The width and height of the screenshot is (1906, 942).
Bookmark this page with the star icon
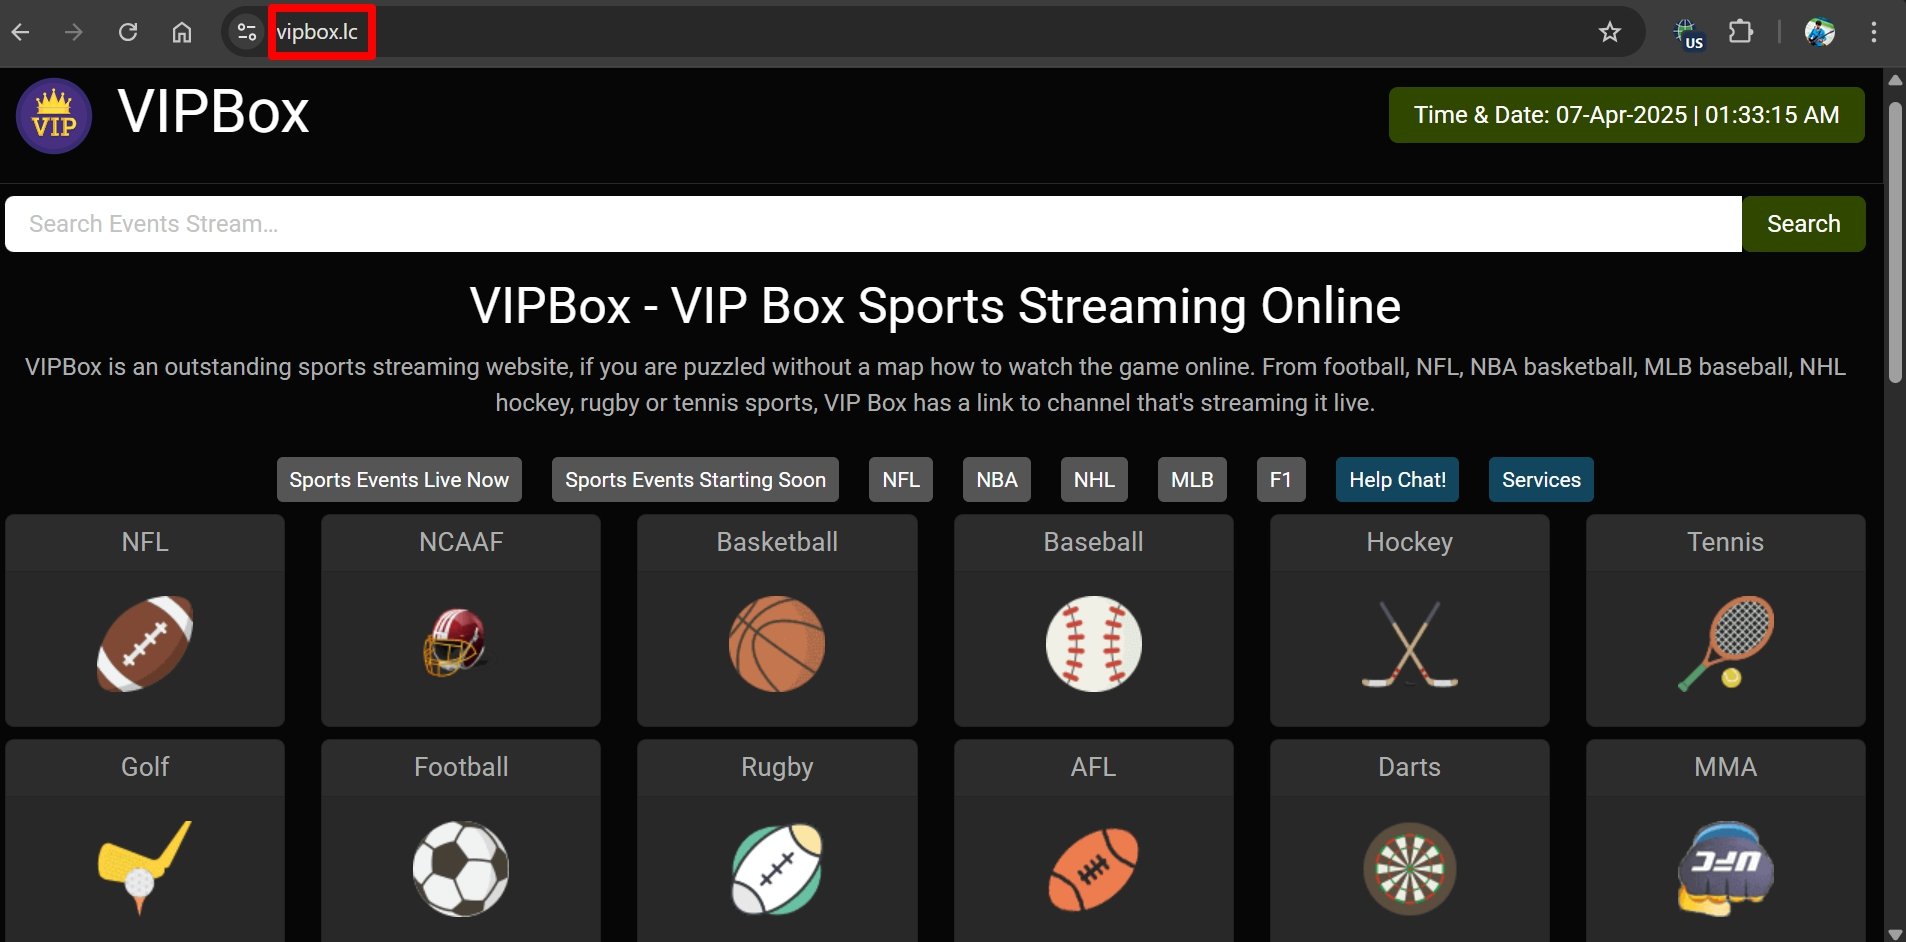coord(1610,32)
